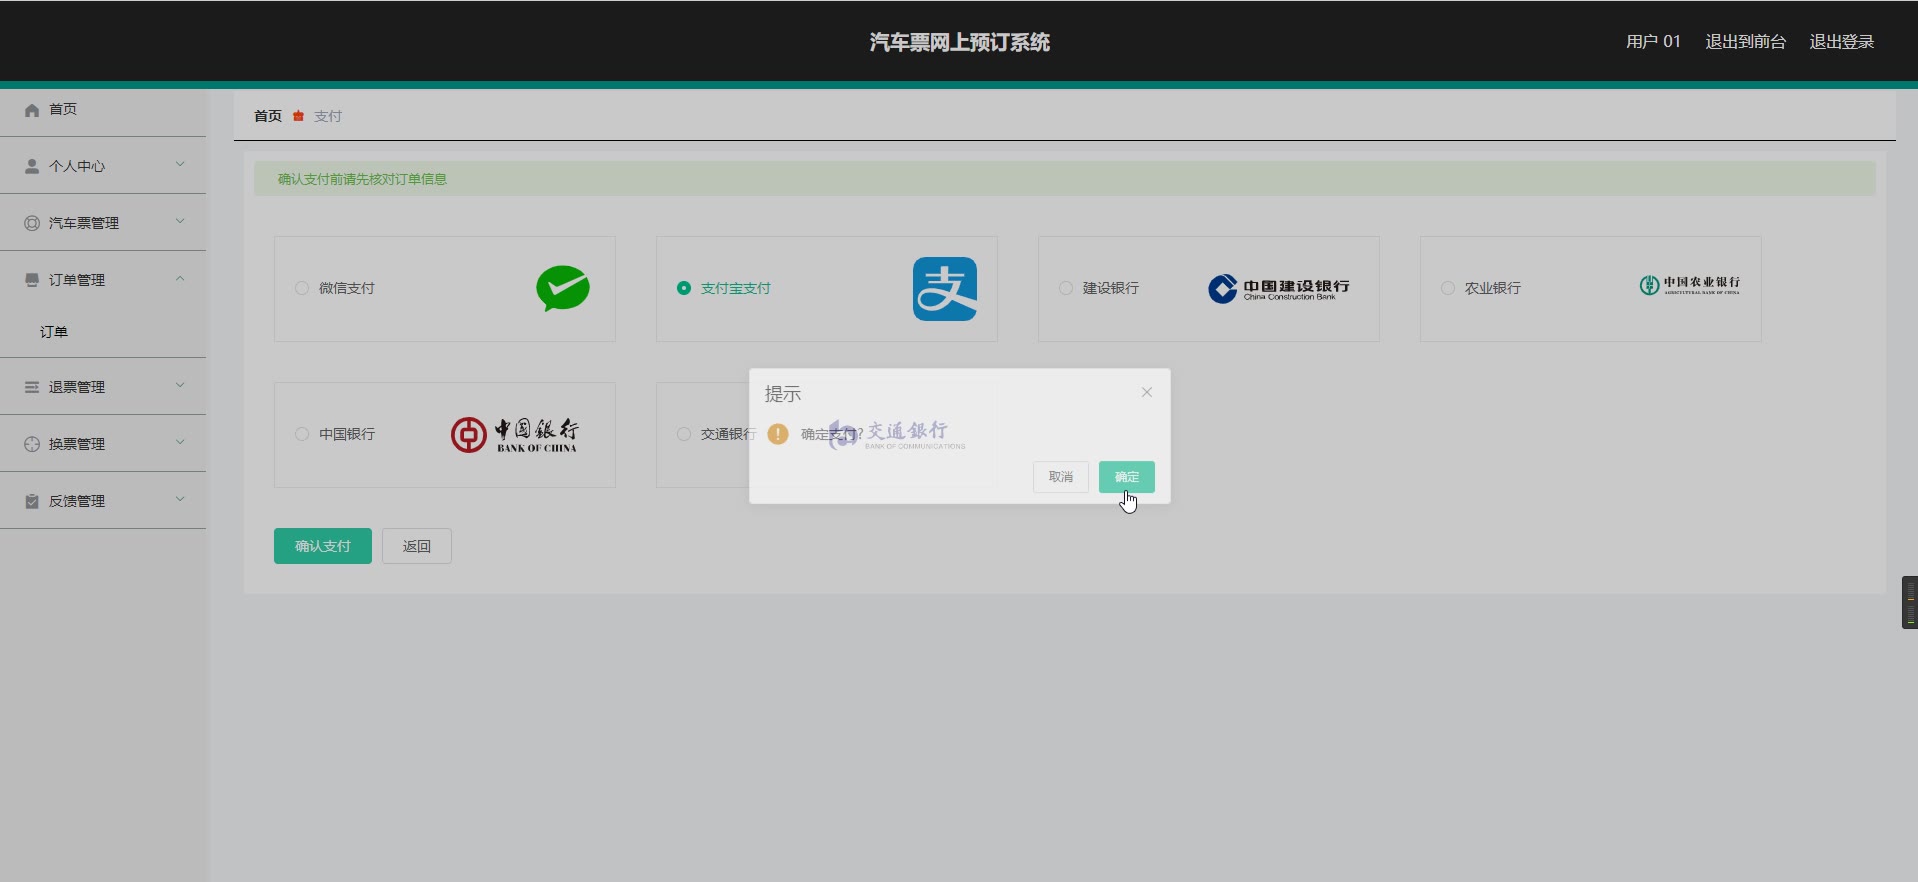This screenshot has width=1918, height=882.
Task: Click the 返回 button
Action: [417, 546]
